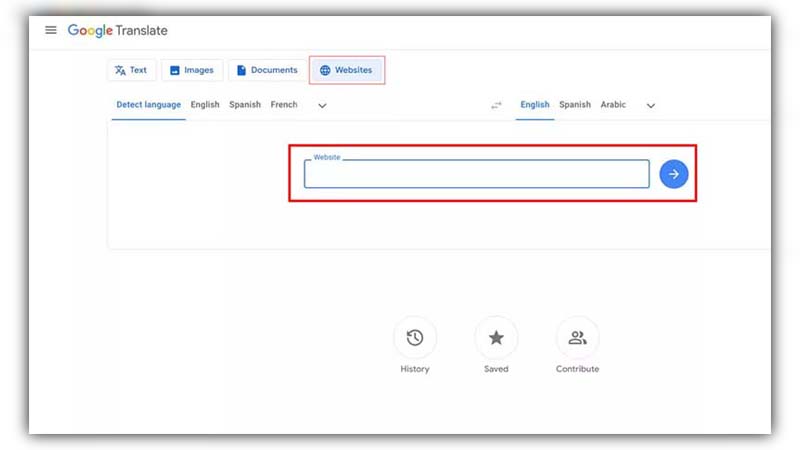
Task: Choose Detect language as source
Action: [x=148, y=105]
